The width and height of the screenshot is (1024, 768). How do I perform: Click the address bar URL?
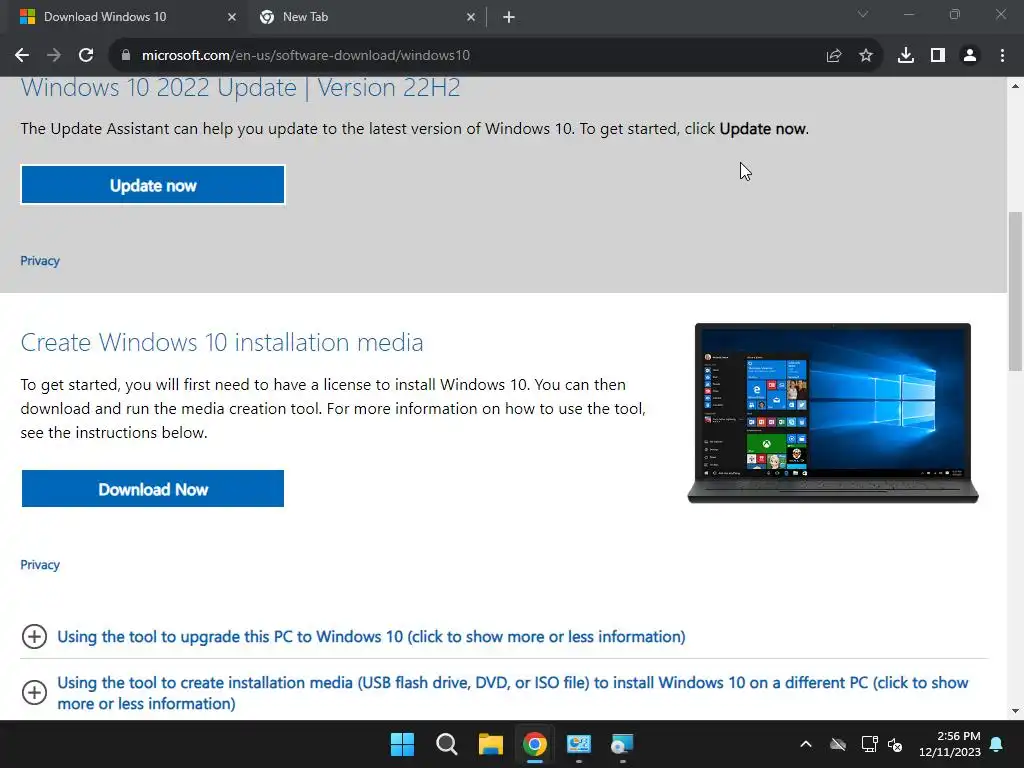point(306,56)
